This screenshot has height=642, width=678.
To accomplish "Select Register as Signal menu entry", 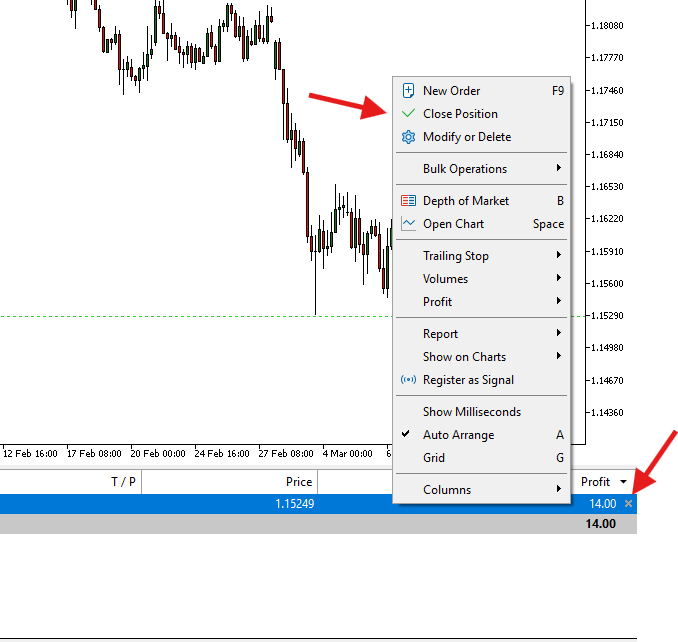I will pos(482,380).
